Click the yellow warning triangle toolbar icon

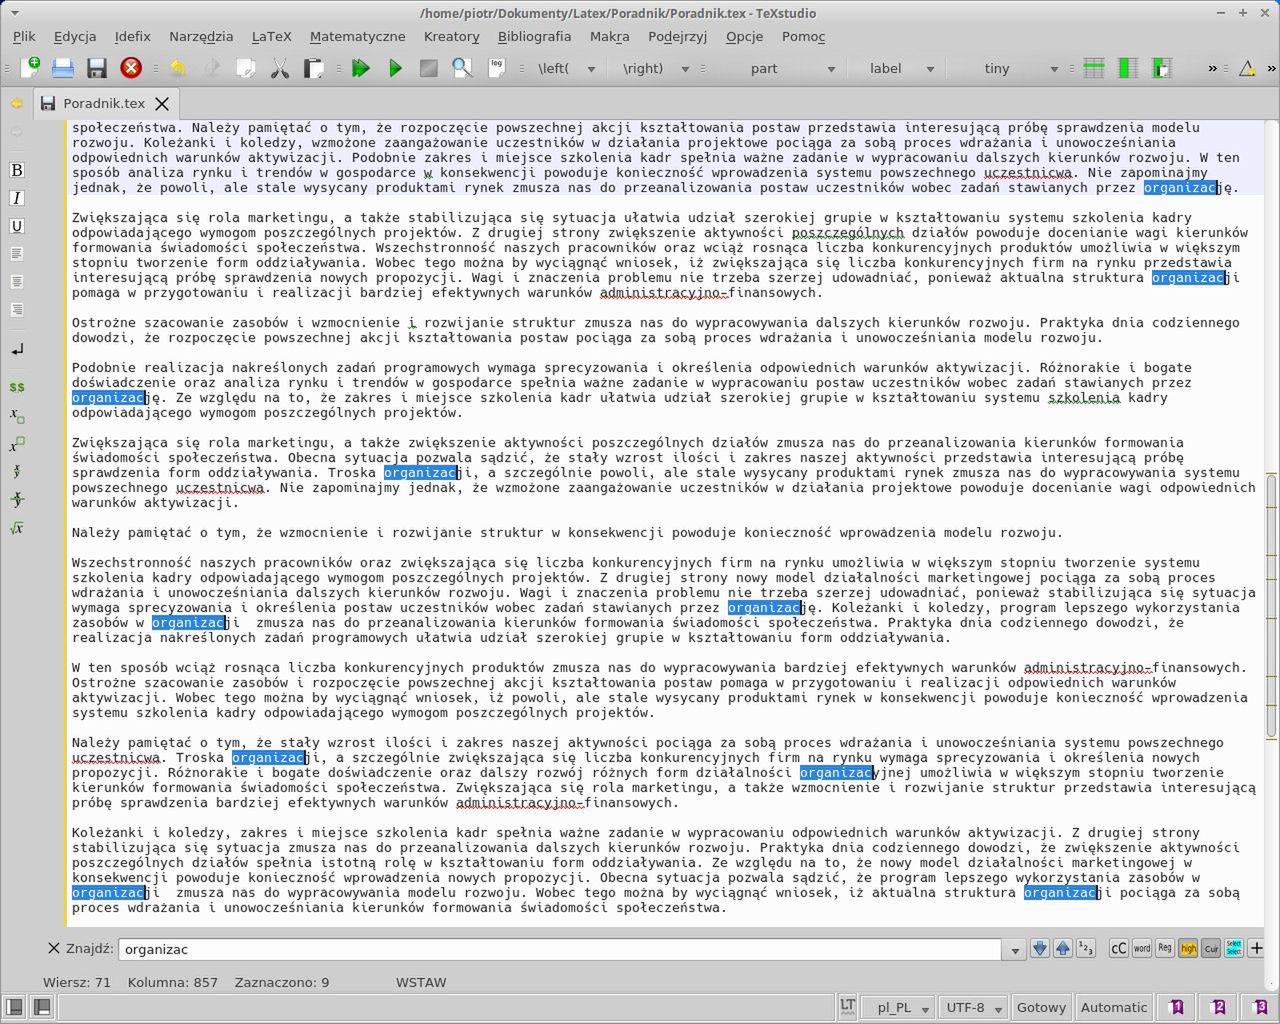click(x=1247, y=68)
